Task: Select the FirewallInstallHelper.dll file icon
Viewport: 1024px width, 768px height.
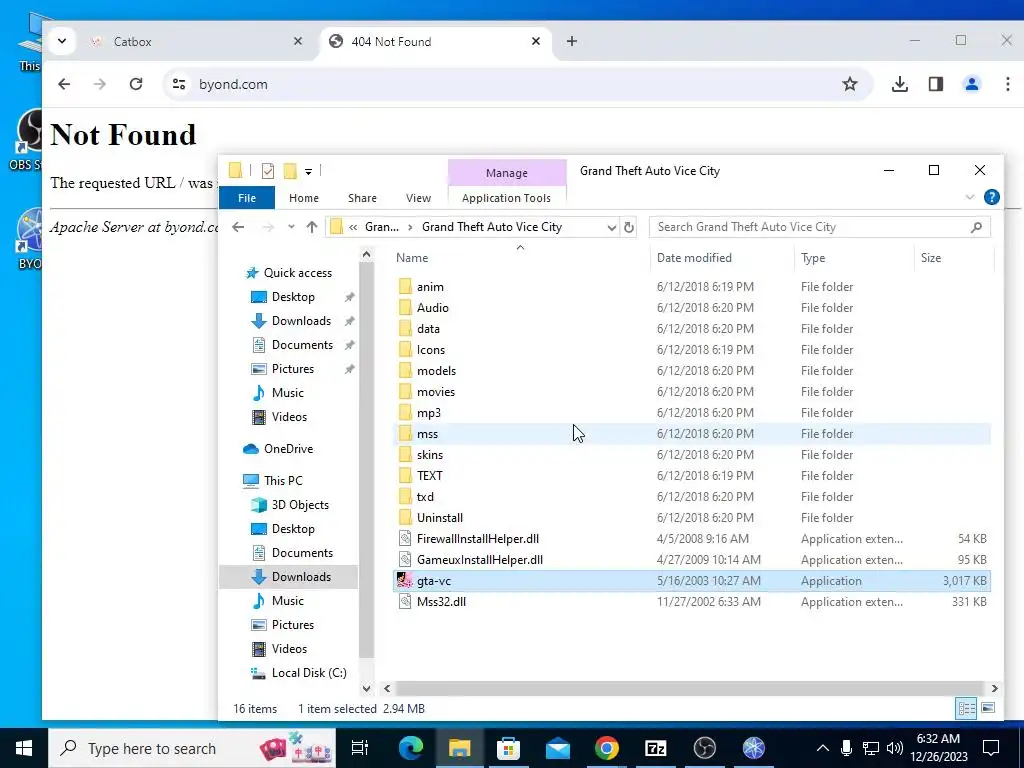Action: click(405, 539)
